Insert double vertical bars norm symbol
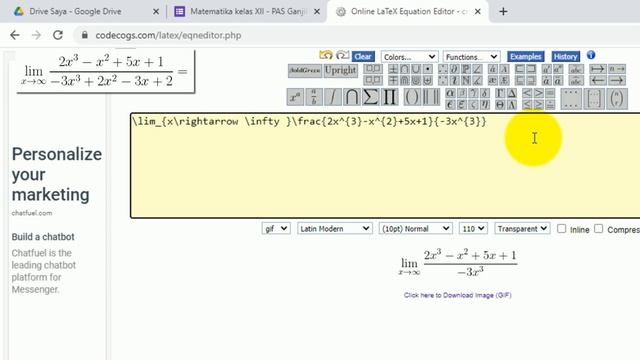 point(431,97)
